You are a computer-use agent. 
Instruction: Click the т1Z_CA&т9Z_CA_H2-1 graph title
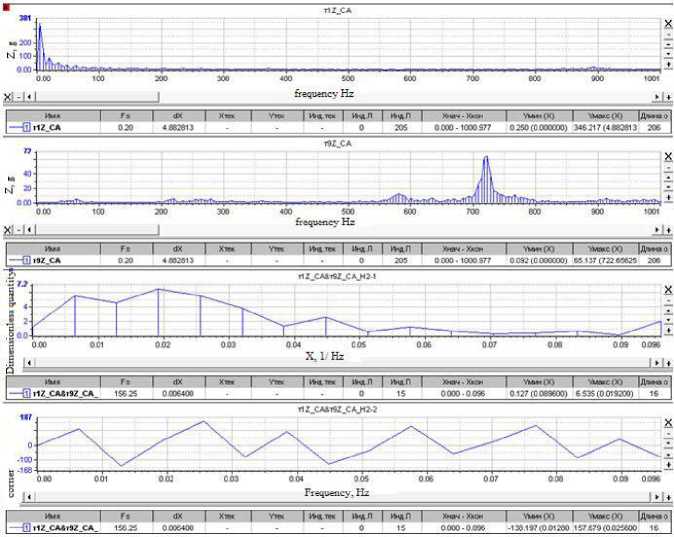tap(337, 276)
